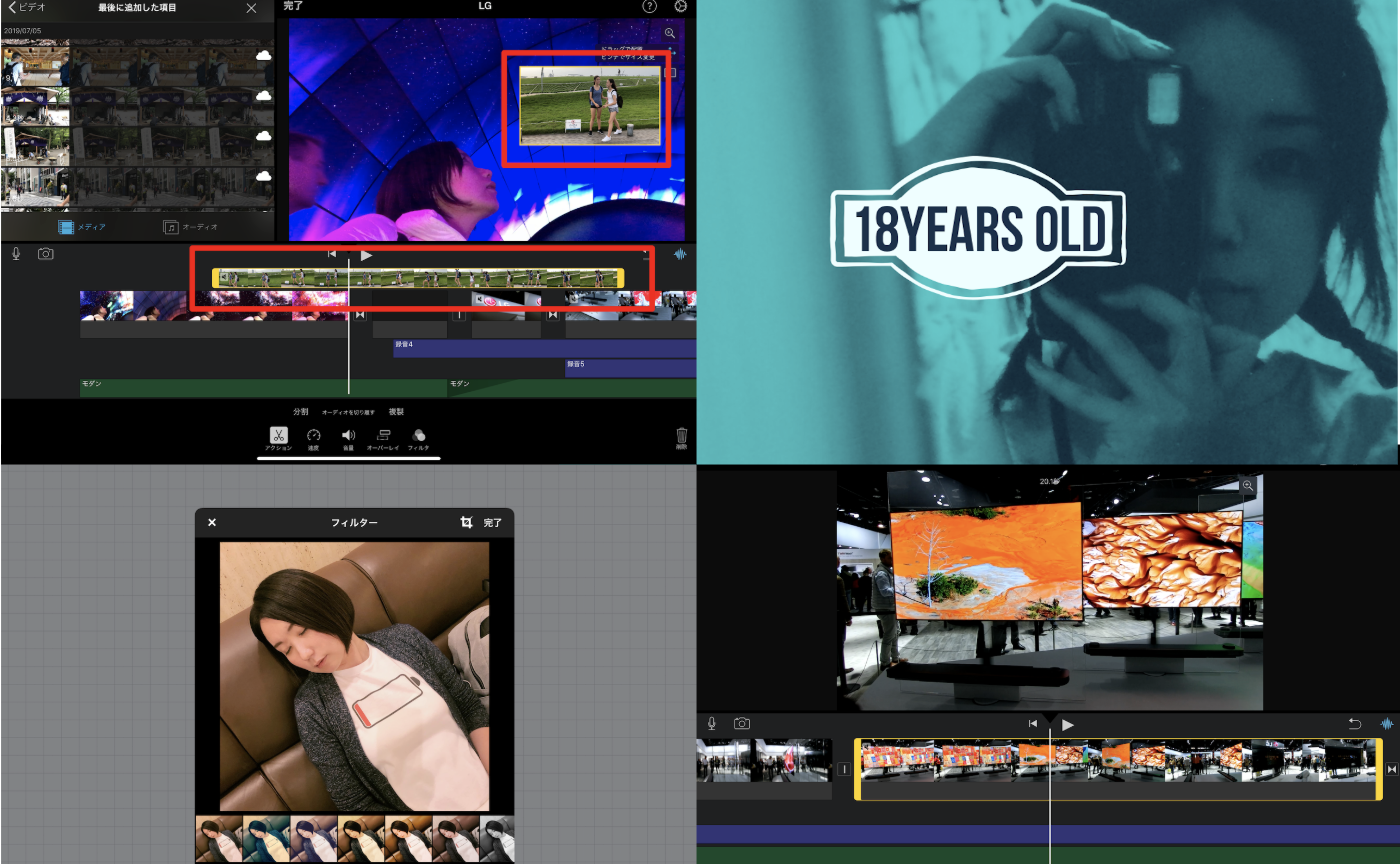Open the 速度 speed tool
The width and height of the screenshot is (1400, 864).
(x=313, y=439)
